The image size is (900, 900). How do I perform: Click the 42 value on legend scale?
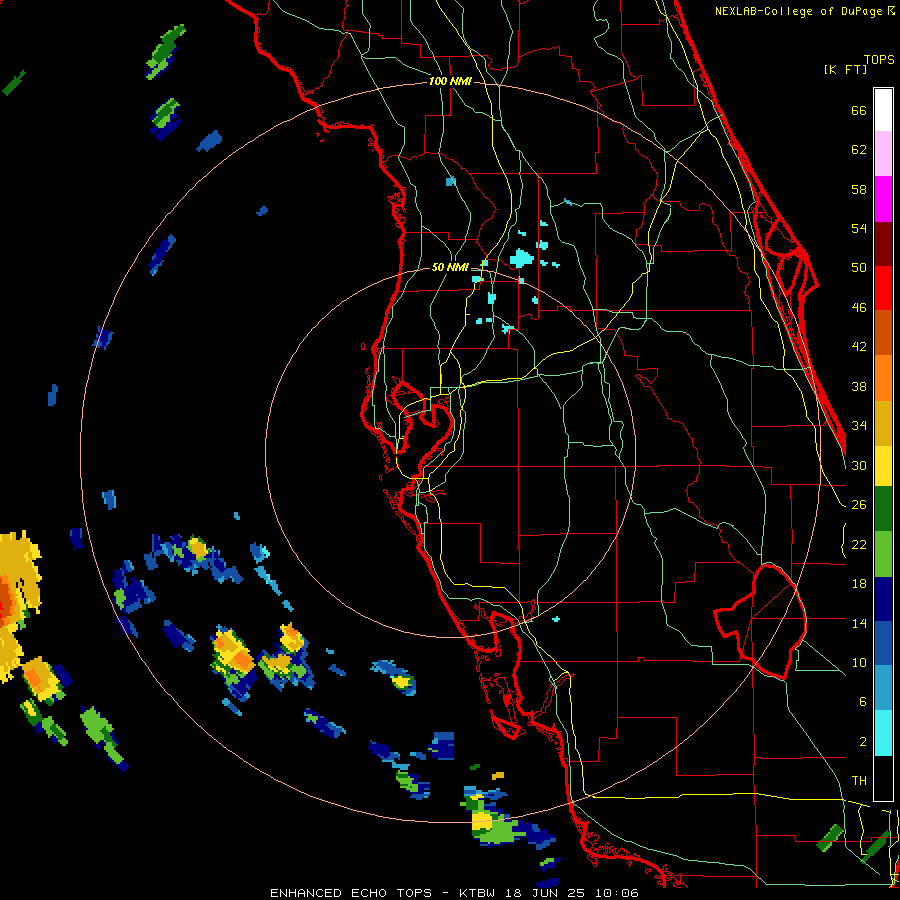[859, 347]
